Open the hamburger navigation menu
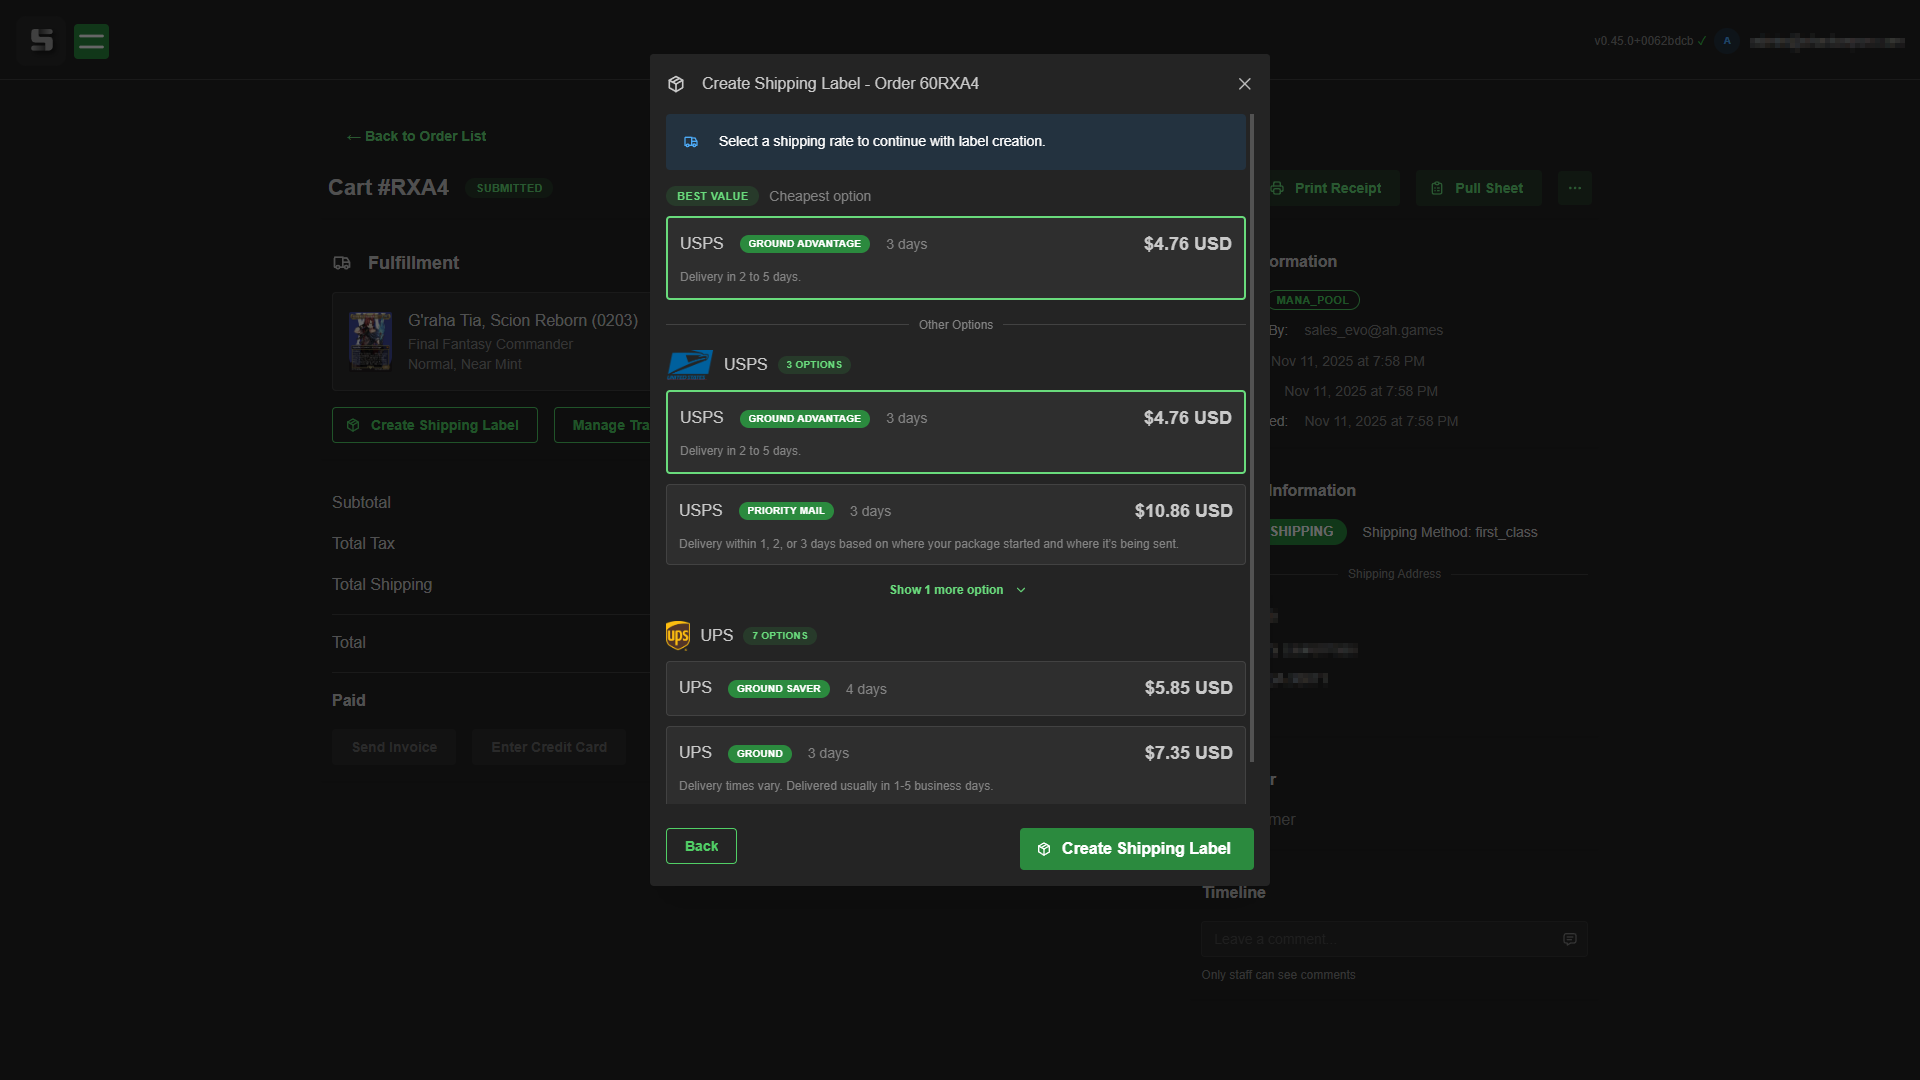The width and height of the screenshot is (1920, 1080). 91,41
